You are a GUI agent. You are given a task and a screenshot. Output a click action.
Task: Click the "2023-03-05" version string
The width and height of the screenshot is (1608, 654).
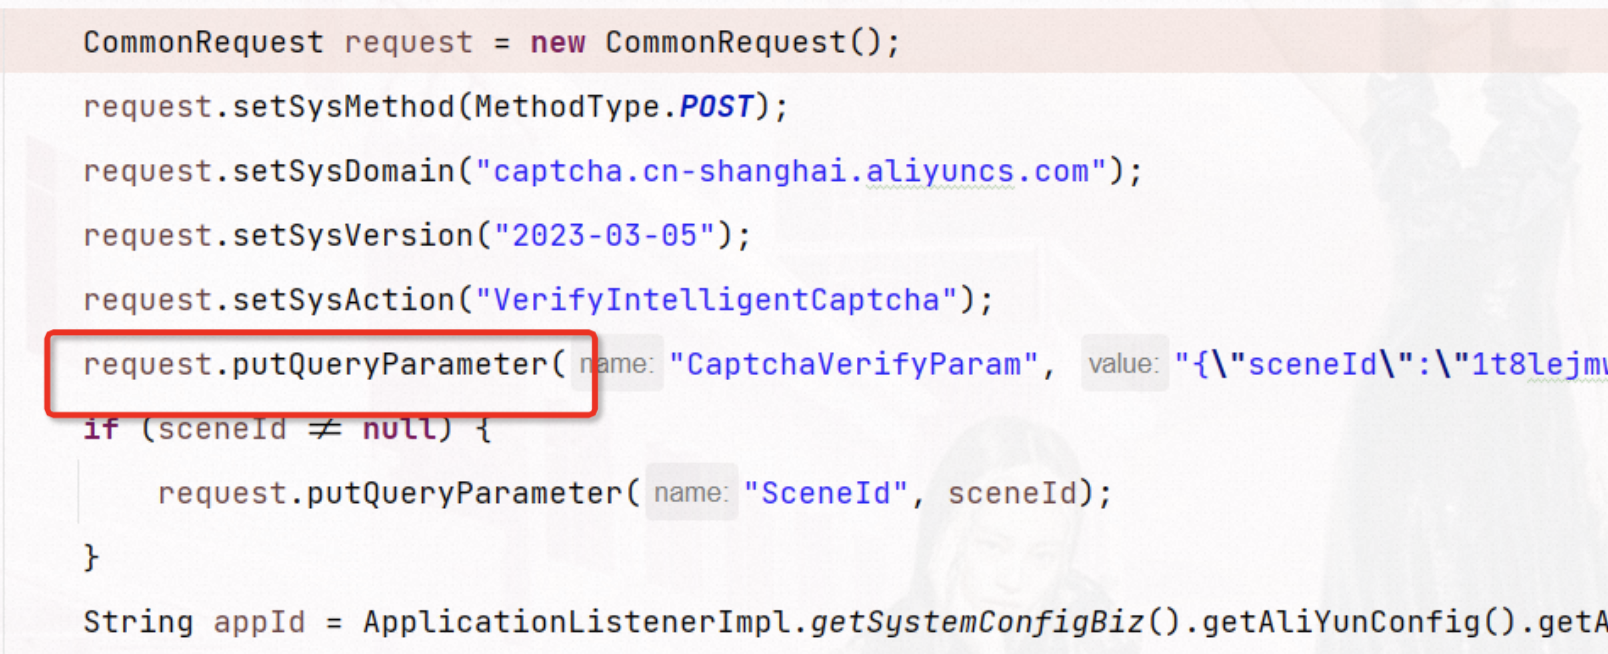pos(604,236)
